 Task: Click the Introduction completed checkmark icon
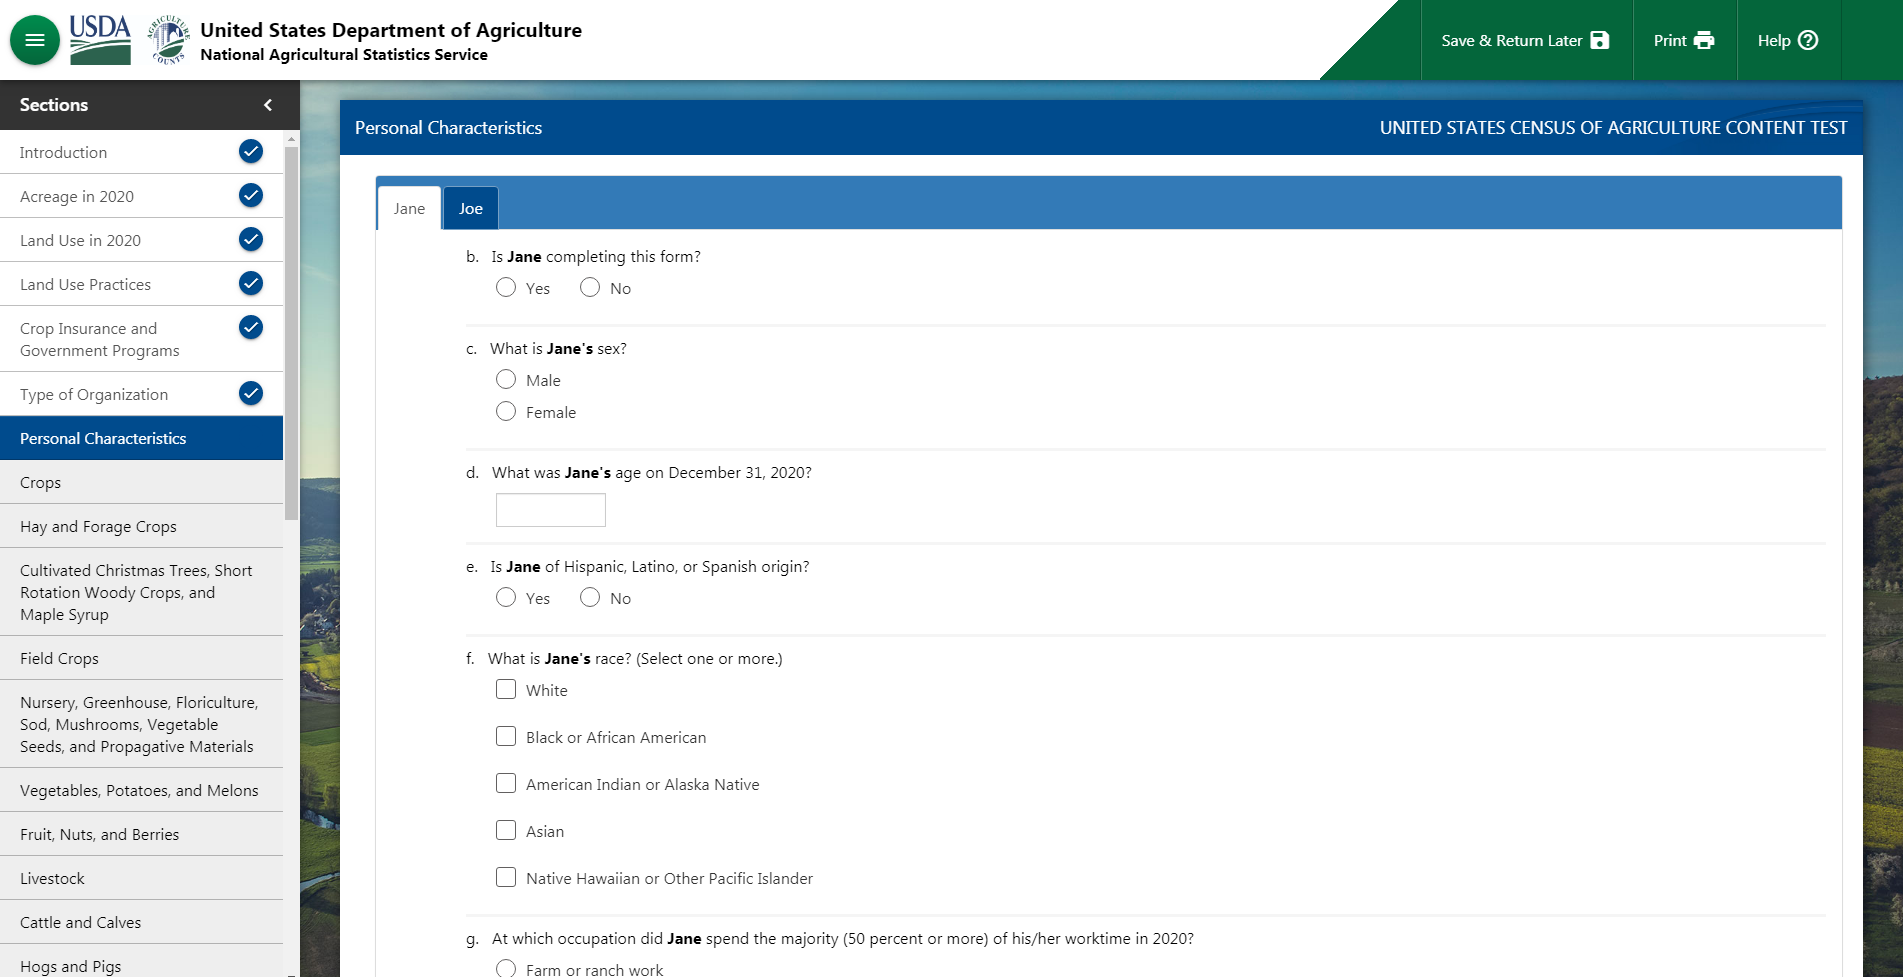point(251,151)
